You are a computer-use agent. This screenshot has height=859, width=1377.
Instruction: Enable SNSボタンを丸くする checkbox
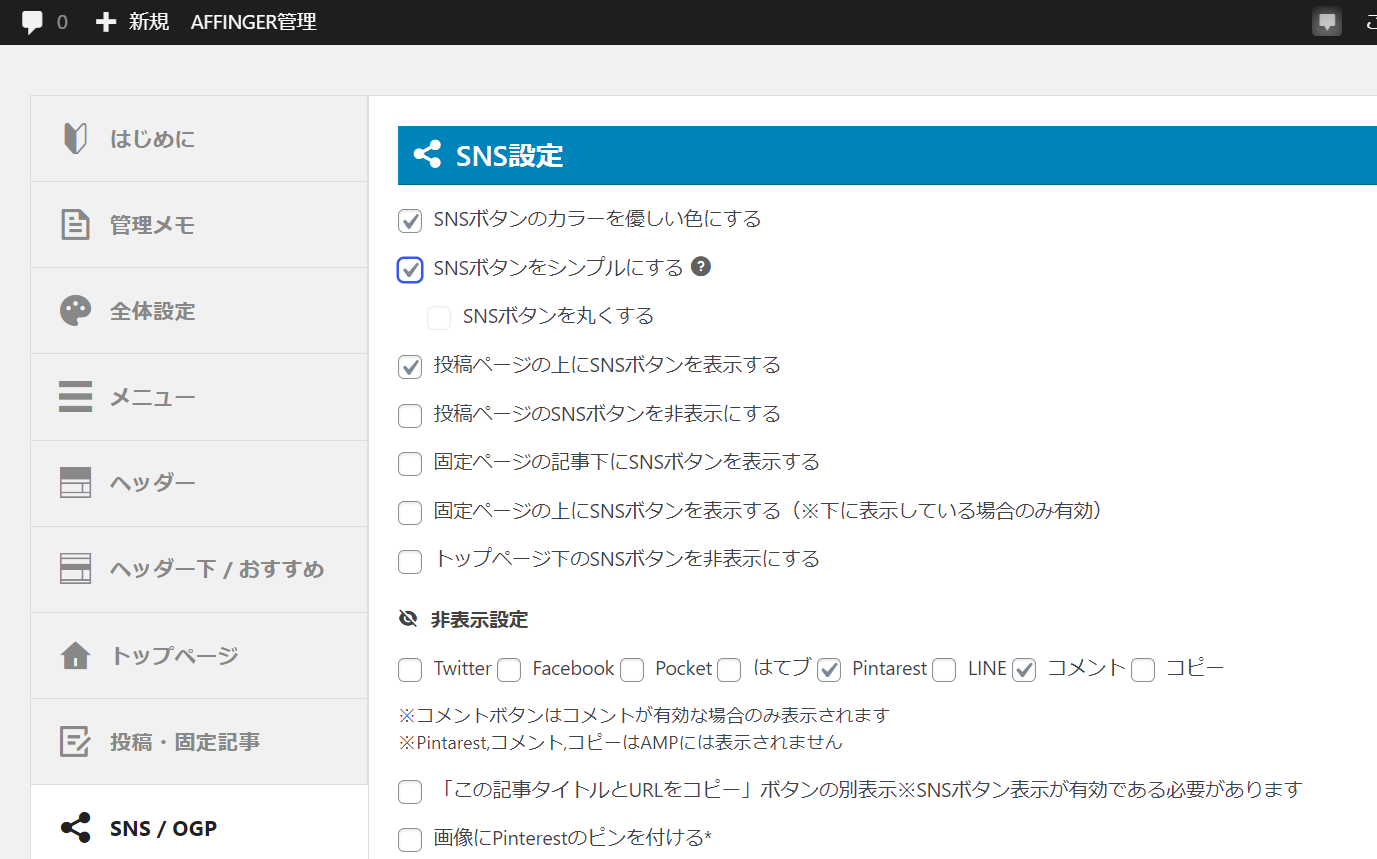click(x=439, y=318)
